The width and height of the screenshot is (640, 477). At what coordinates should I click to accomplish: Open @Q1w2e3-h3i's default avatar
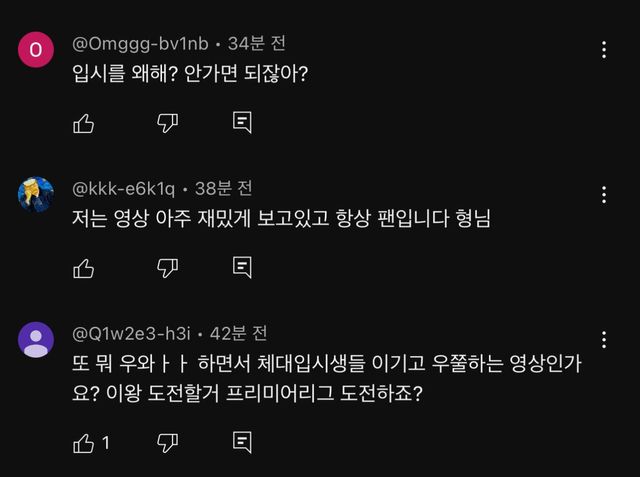pyautogui.click(x=36, y=339)
